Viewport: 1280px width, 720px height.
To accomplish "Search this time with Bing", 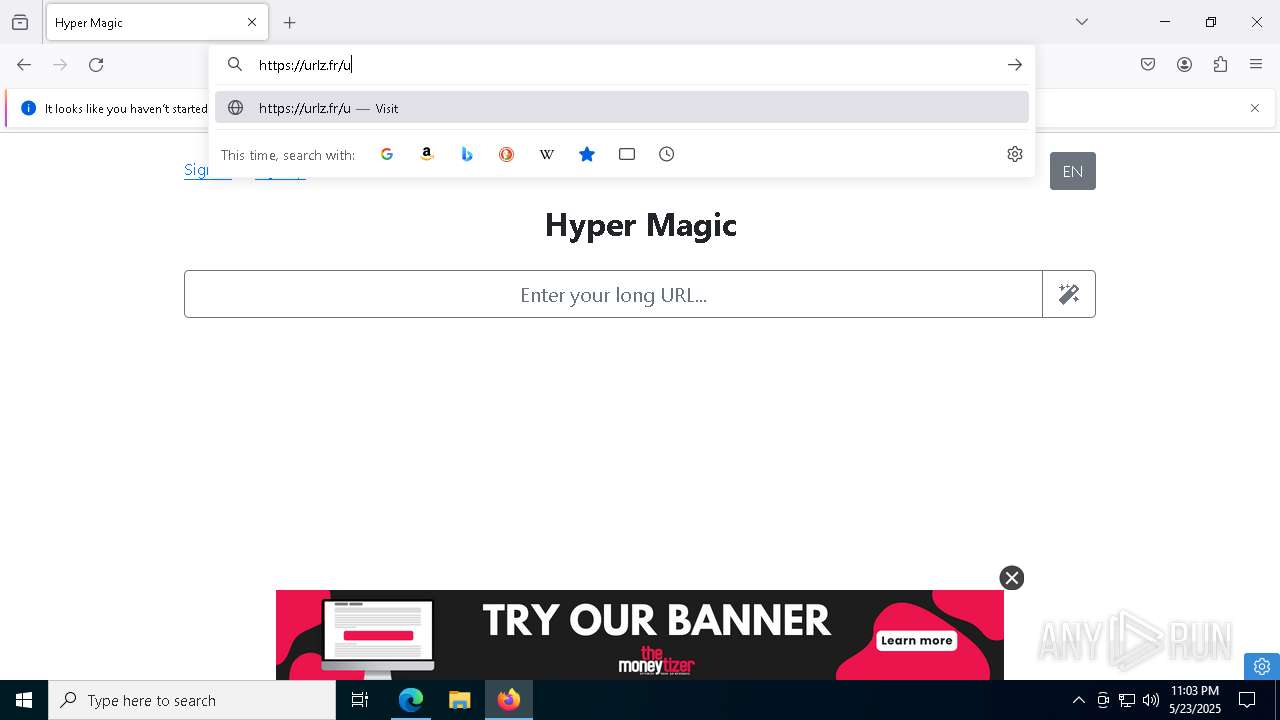I will point(467,154).
